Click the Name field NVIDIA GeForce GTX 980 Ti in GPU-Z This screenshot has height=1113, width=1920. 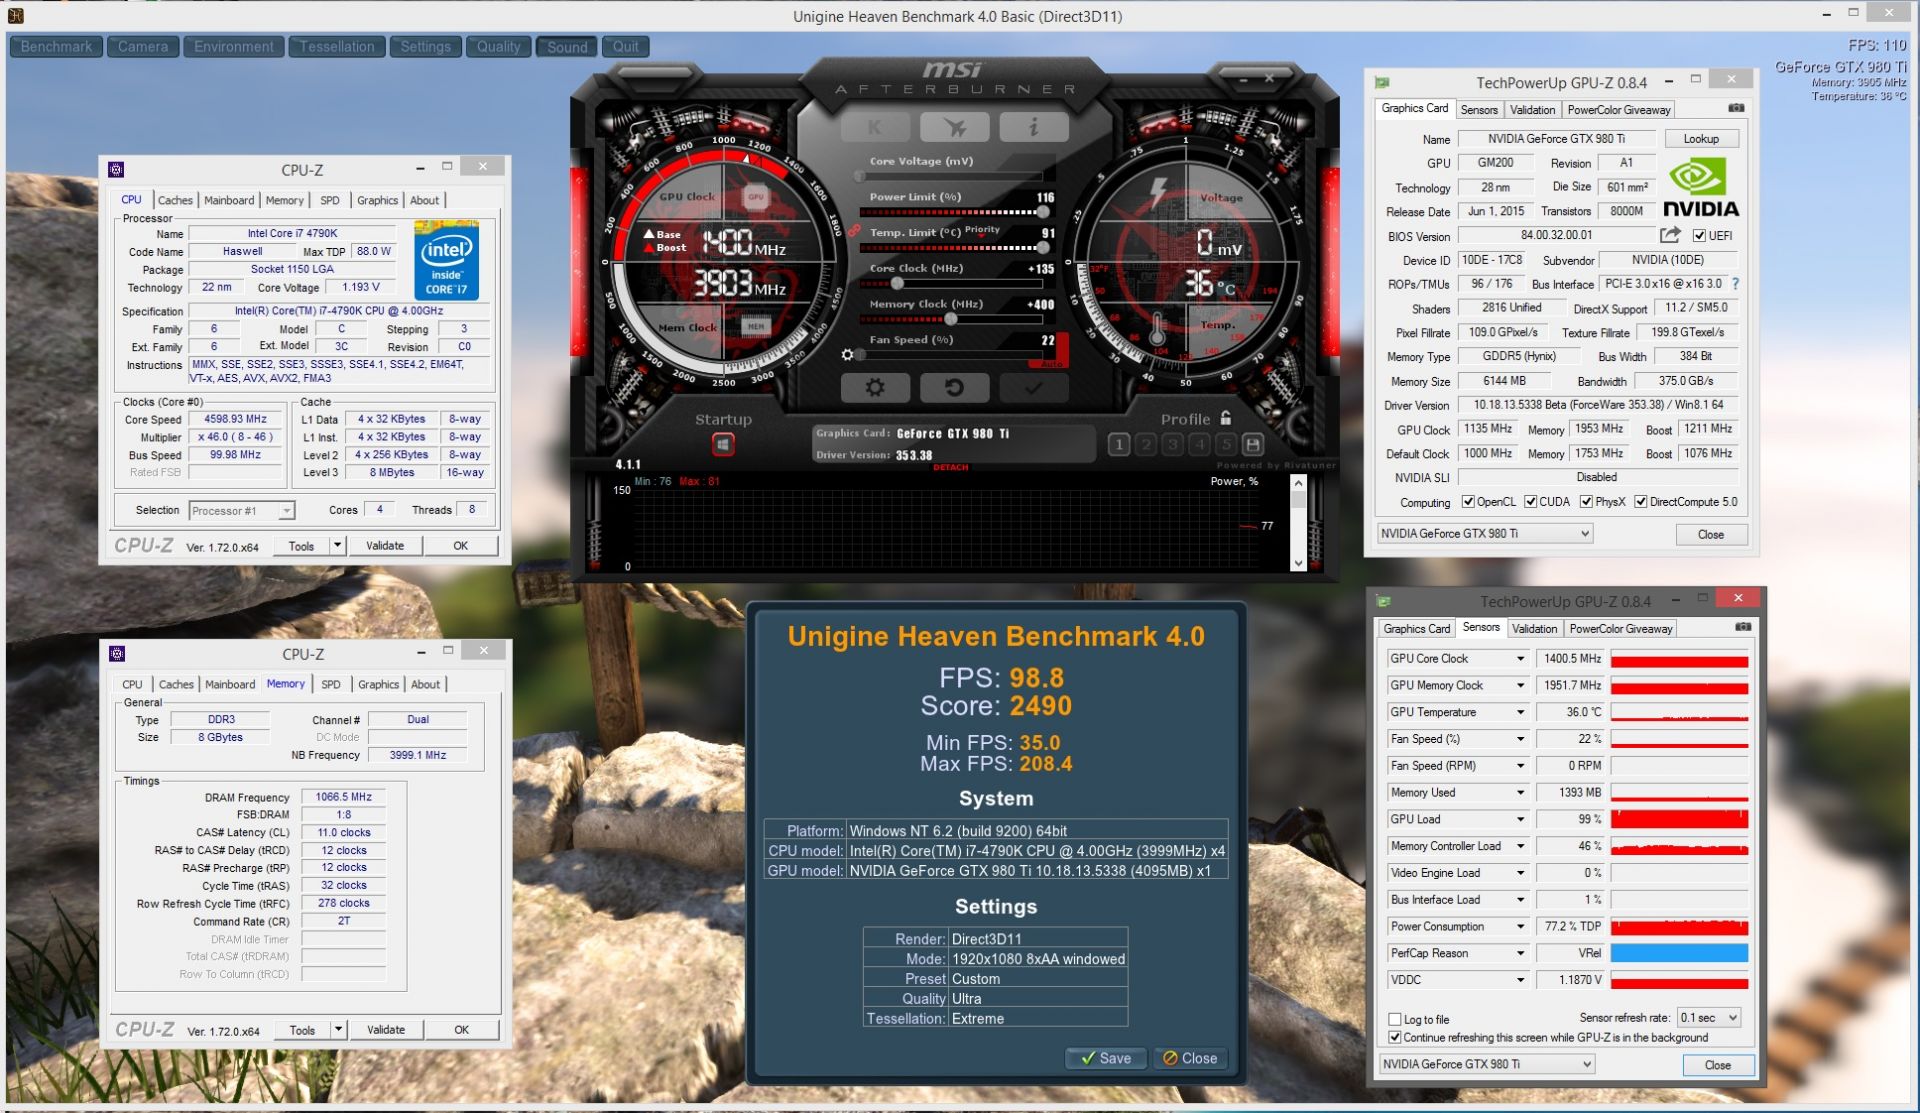1556,139
